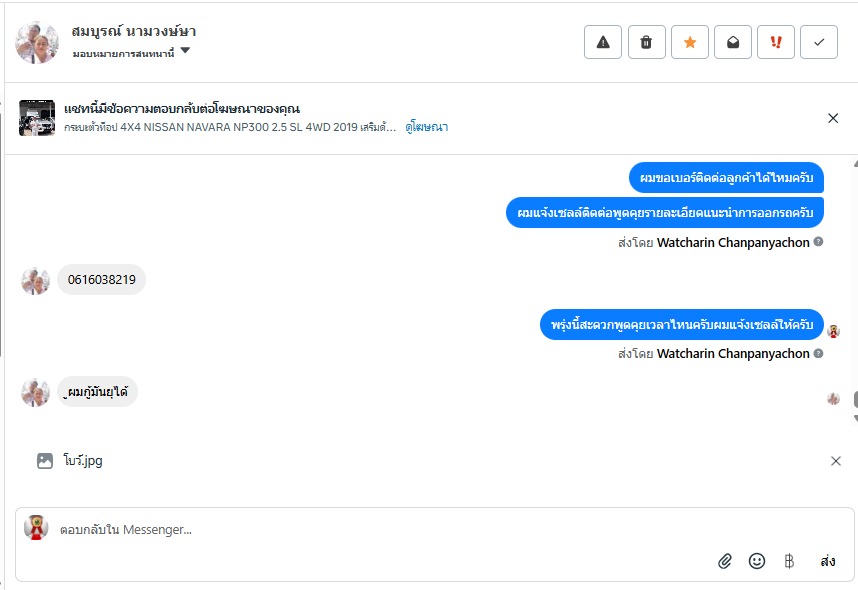Click the spam warning triangle icon
The image size is (858, 590).
(603, 42)
